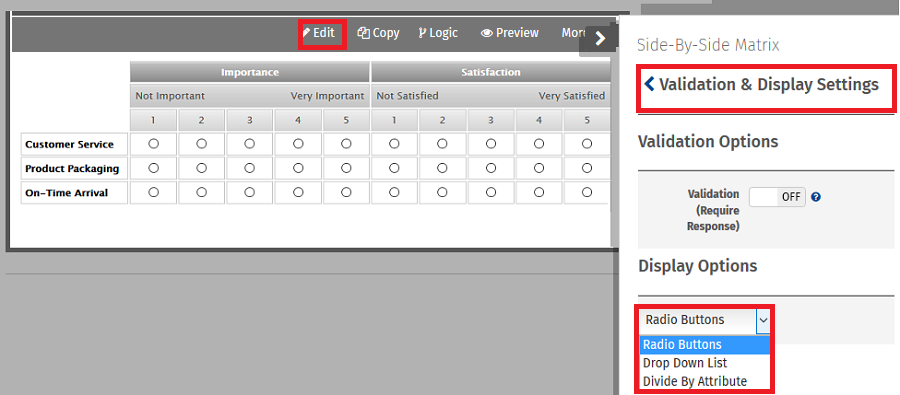Open the Radio Buttons display dropdown

click(x=705, y=320)
